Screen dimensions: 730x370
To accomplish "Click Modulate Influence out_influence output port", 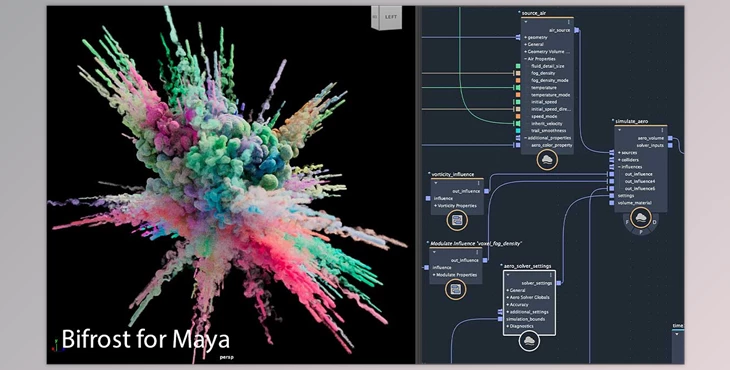I will coord(485,261).
